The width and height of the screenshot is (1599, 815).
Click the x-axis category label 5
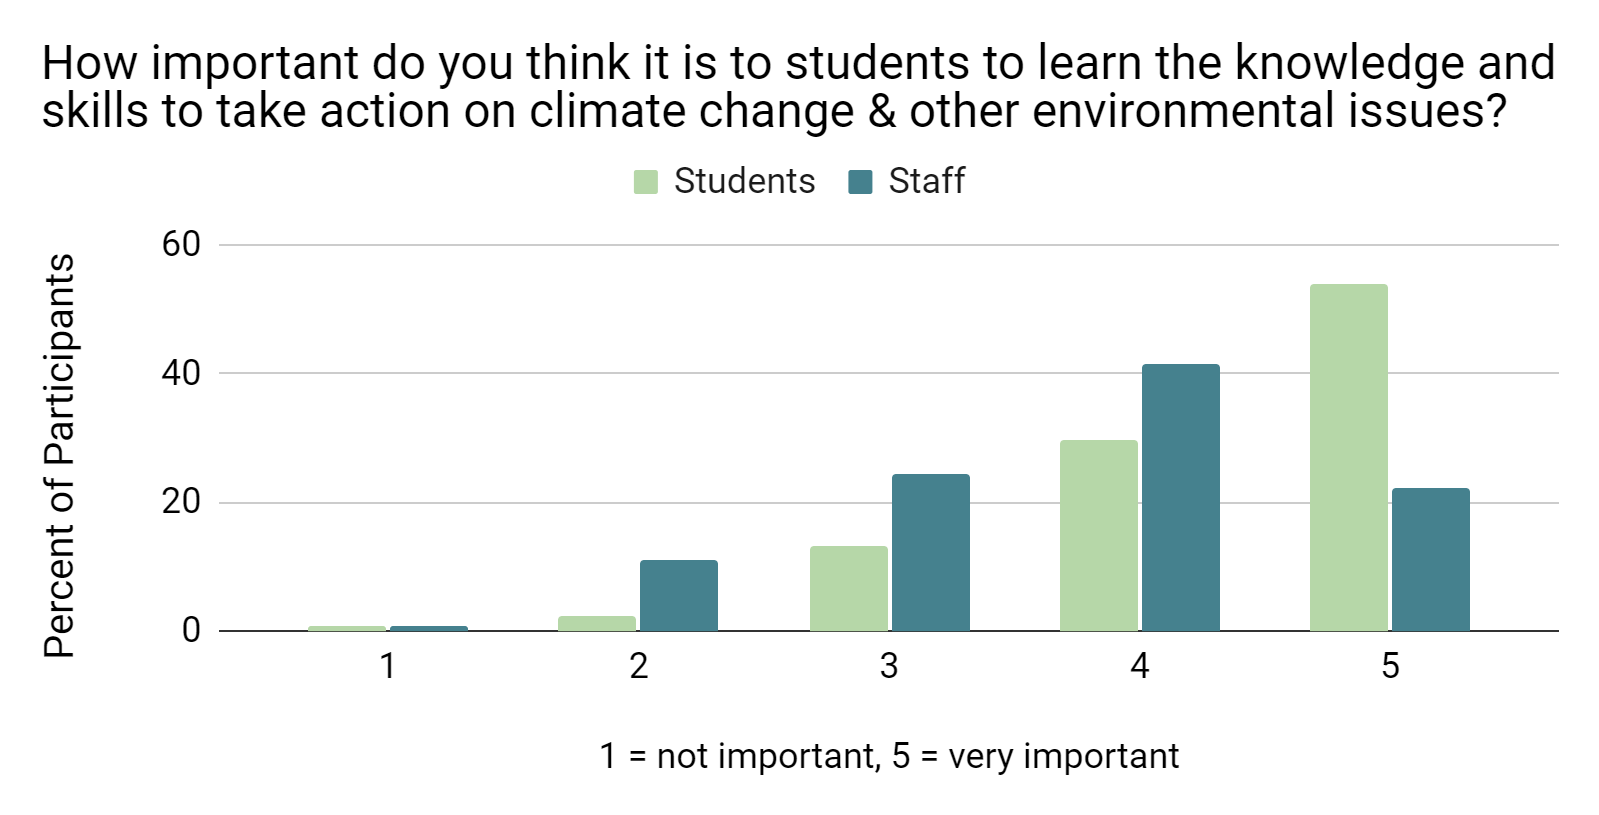[x=1390, y=666]
